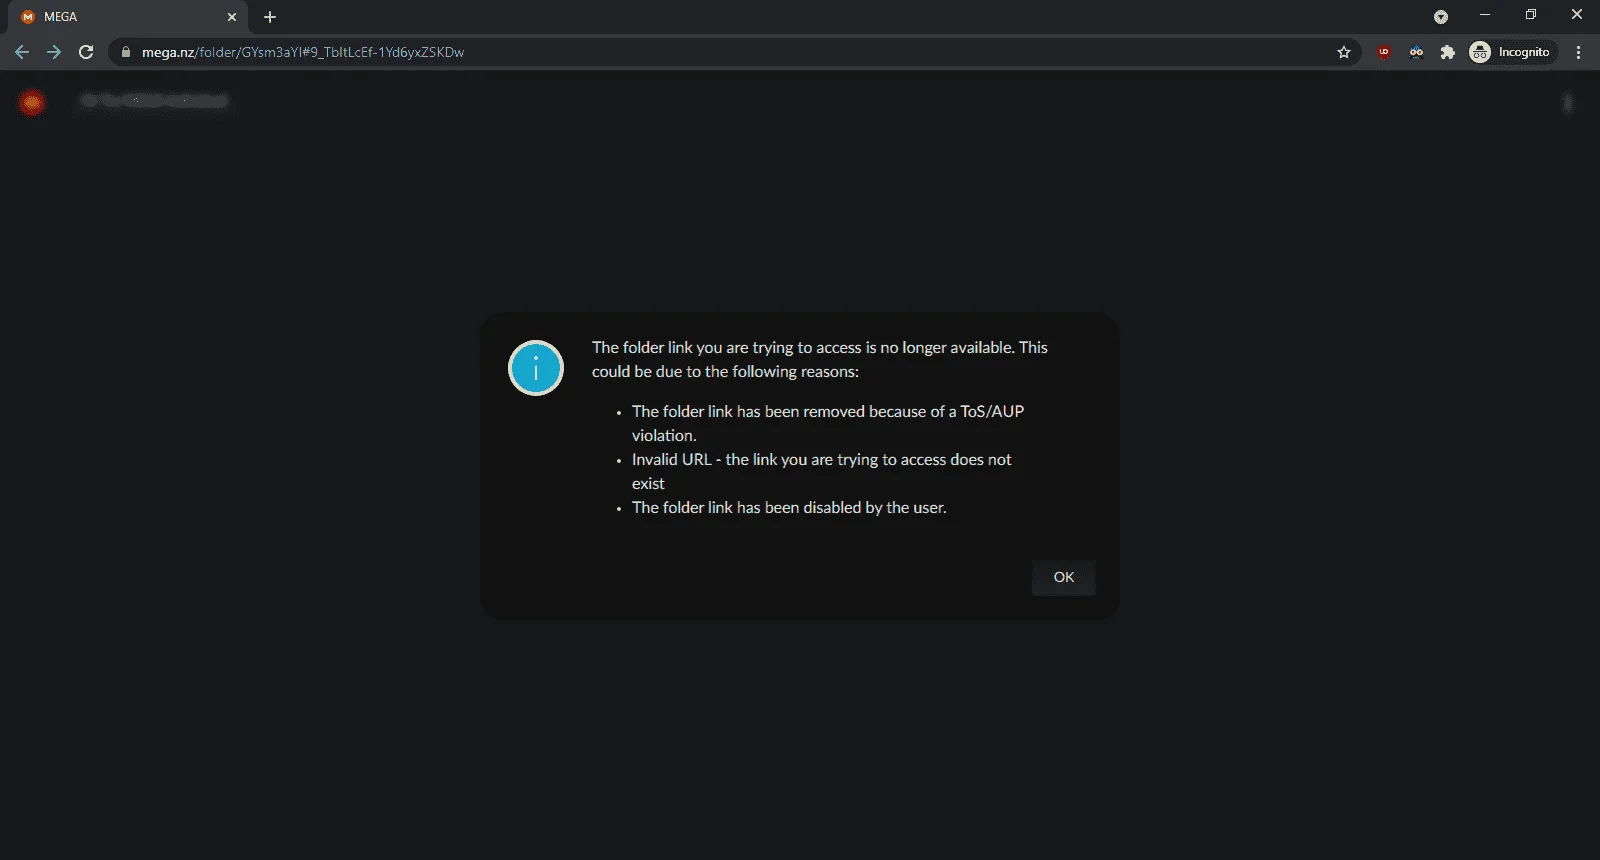The width and height of the screenshot is (1600, 860).
Task: Click text 'The folder link has been disabled by the user.'
Action: (789, 508)
